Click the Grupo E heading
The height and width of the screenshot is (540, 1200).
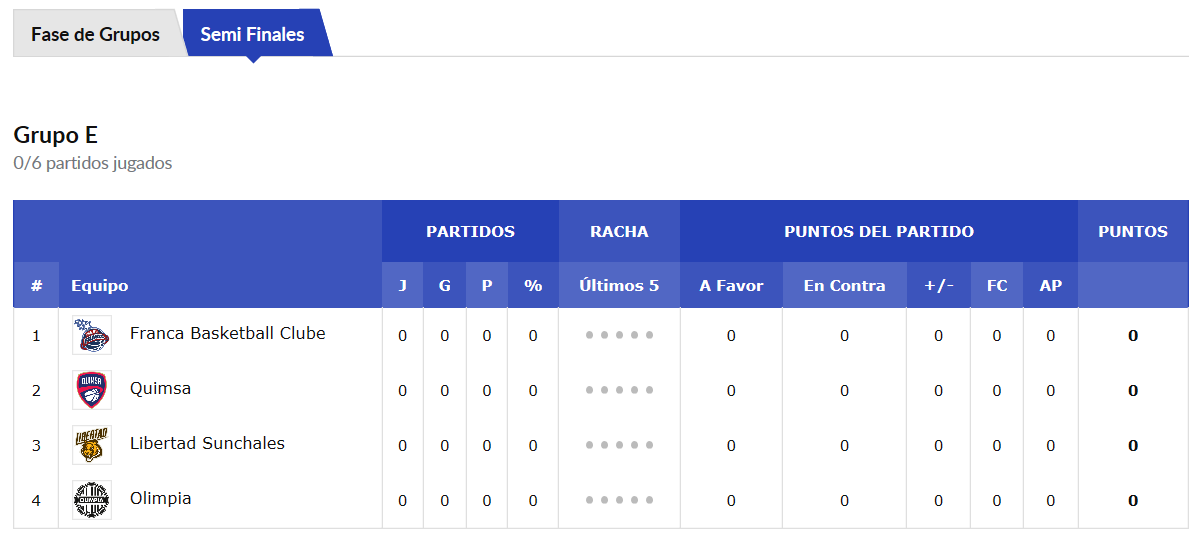pos(56,136)
